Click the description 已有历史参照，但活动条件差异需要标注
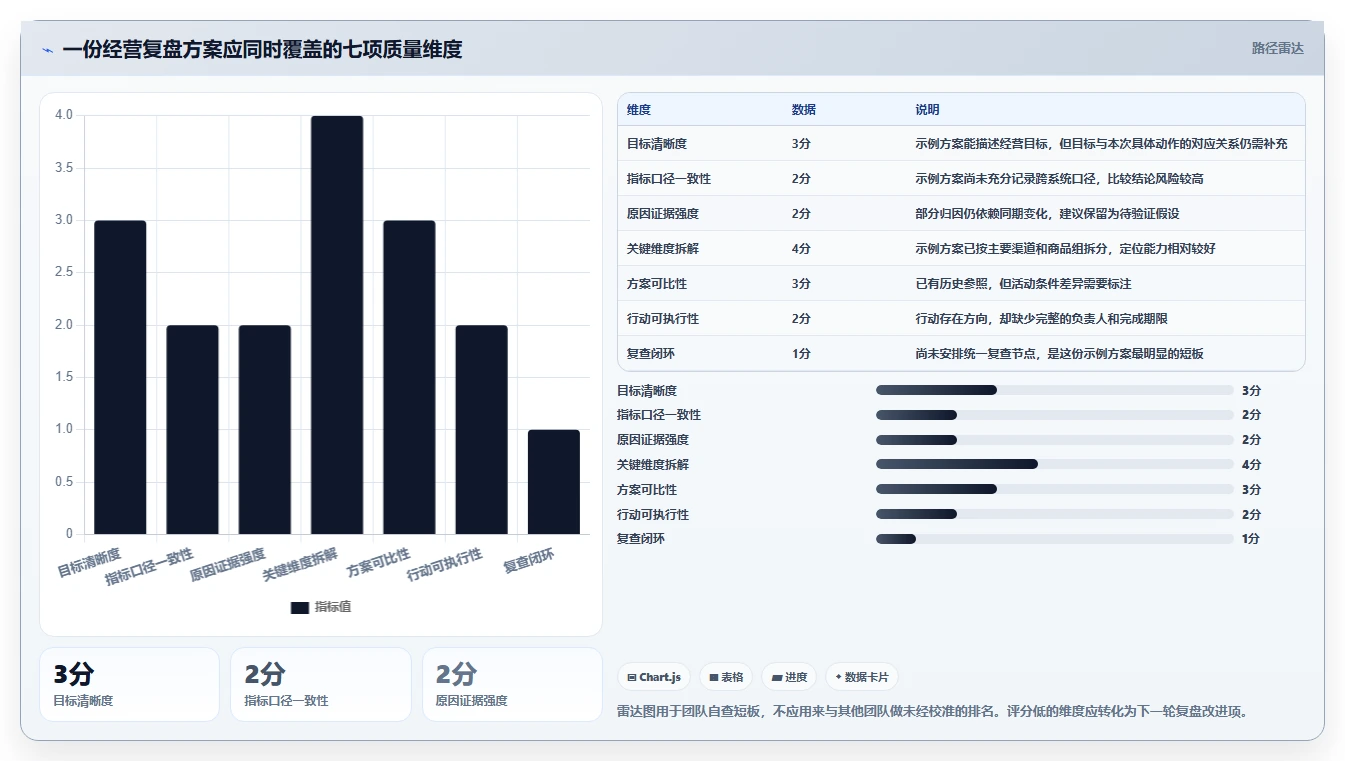The width and height of the screenshot is (1345, 761). [x=1023, y=284]
